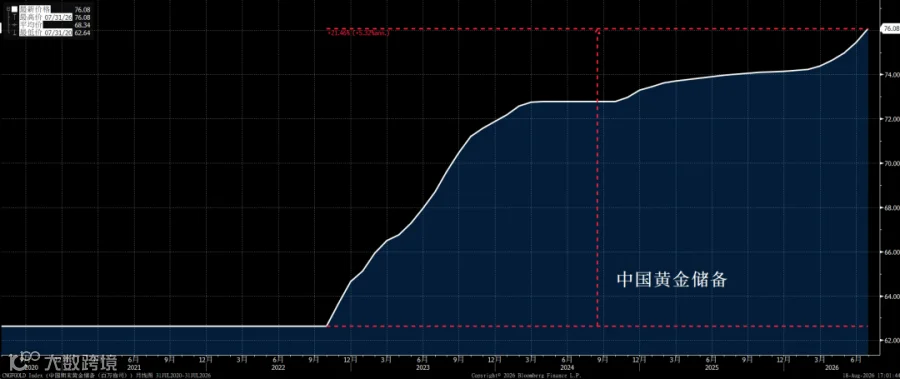Click the 2021 year label on time axis
The height and width of the screenshot is (379, 900).
click(133, 366)
